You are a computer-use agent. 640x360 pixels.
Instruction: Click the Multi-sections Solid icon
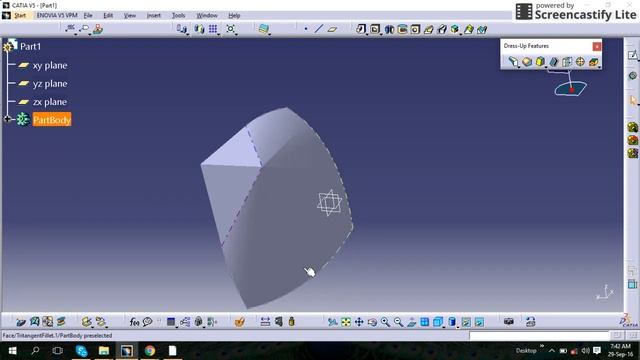[x=469, y=29]
